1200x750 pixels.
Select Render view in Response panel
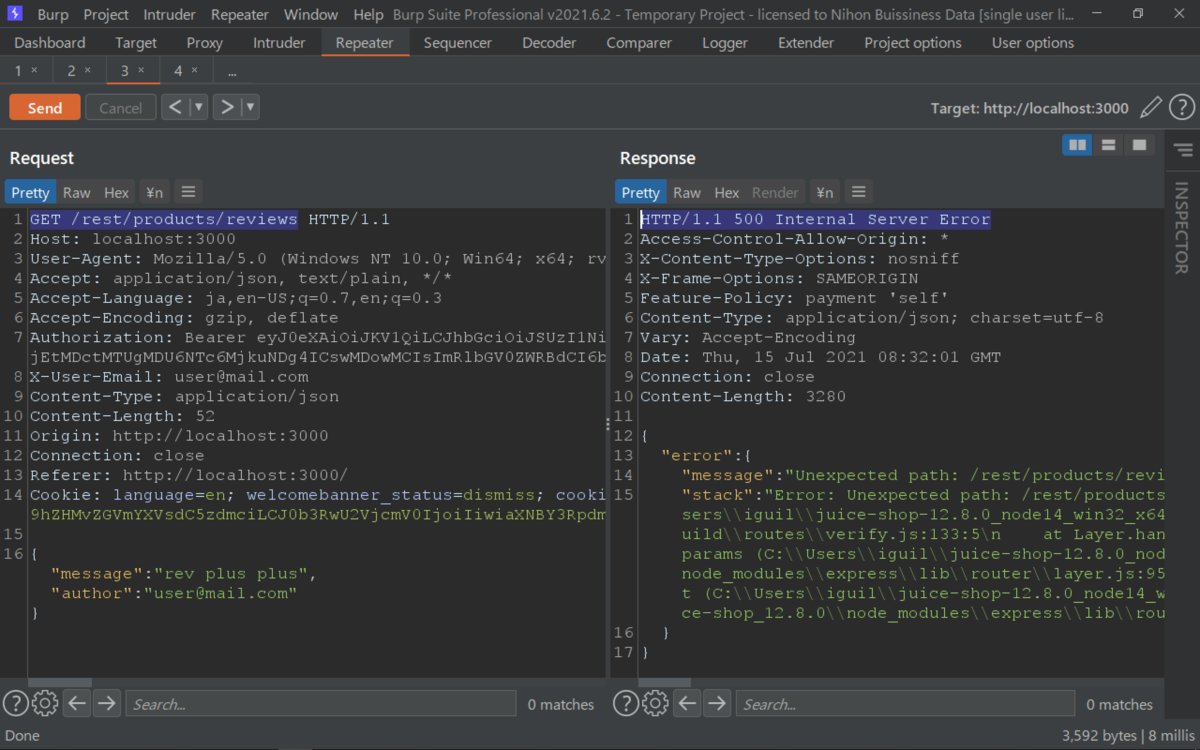point(775,192)
